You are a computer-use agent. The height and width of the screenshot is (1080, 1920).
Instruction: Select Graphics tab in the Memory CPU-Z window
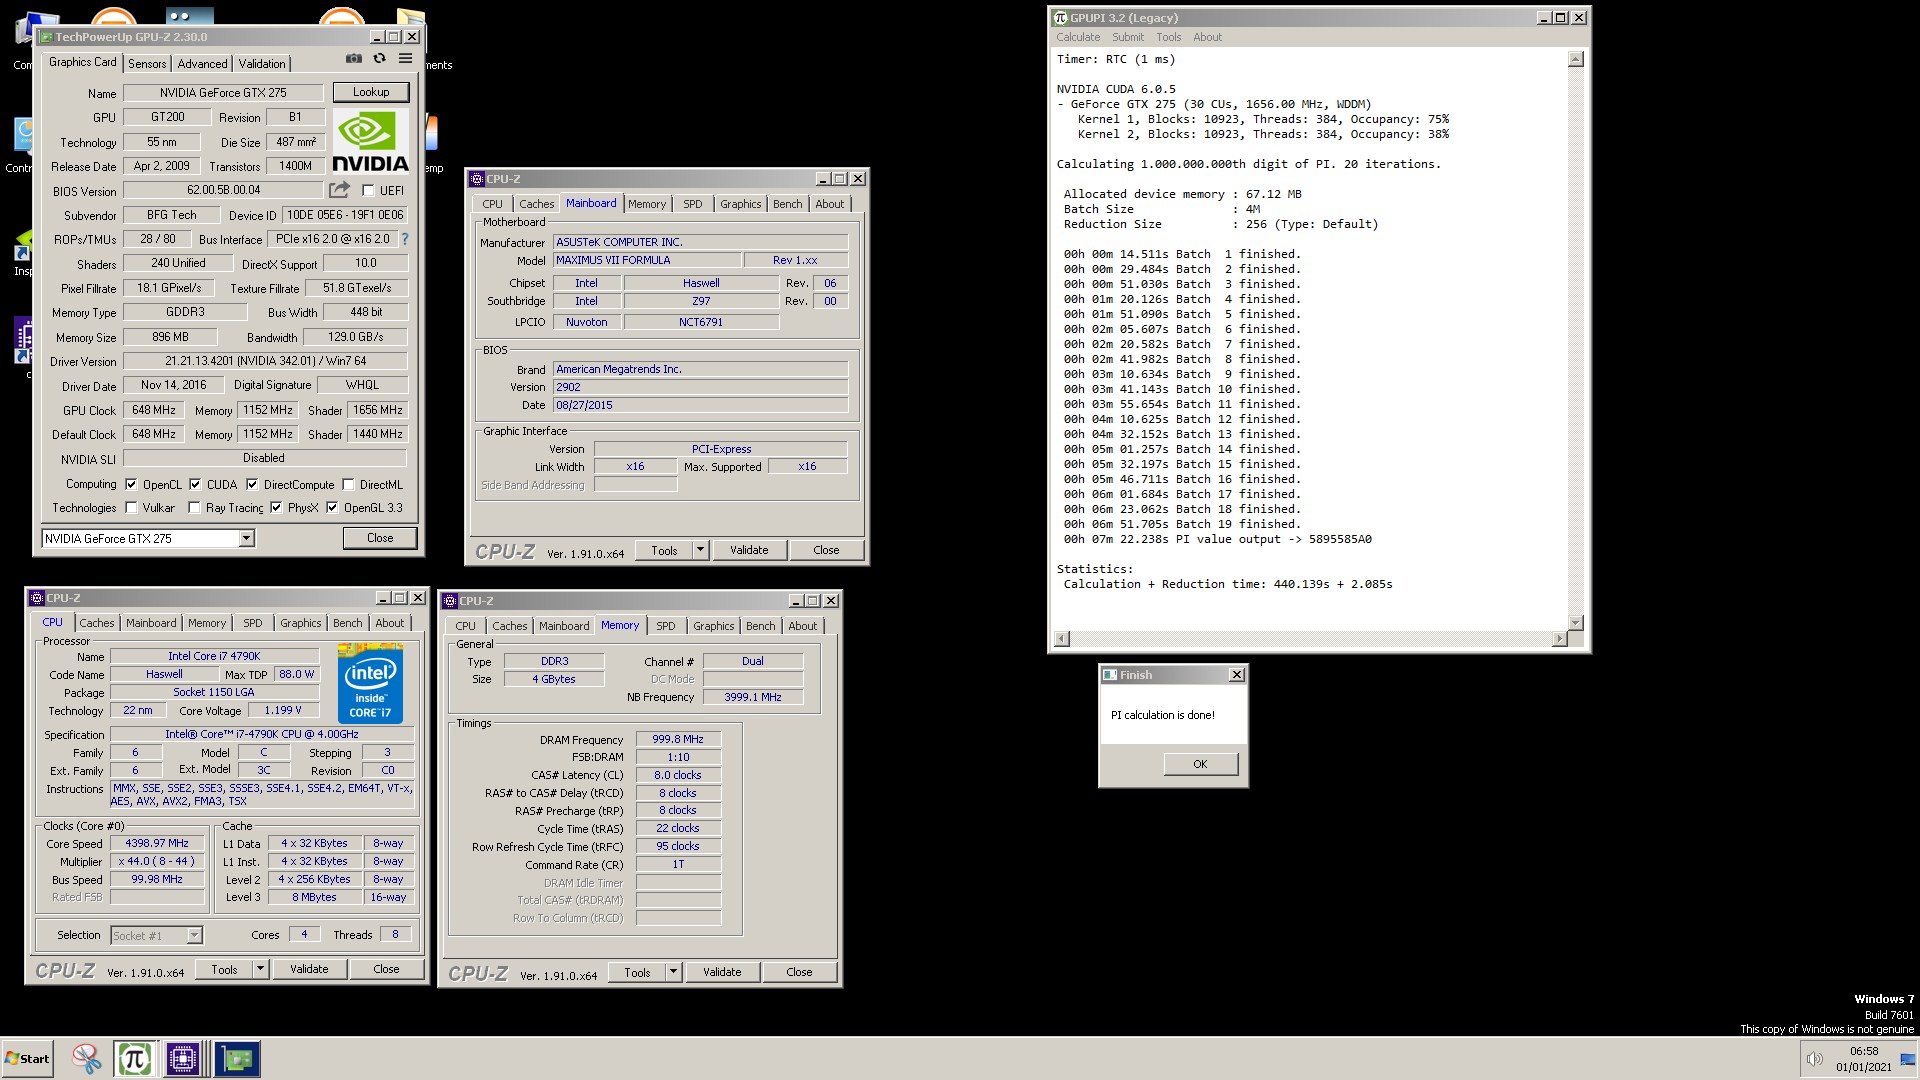(x=713, y=626)
